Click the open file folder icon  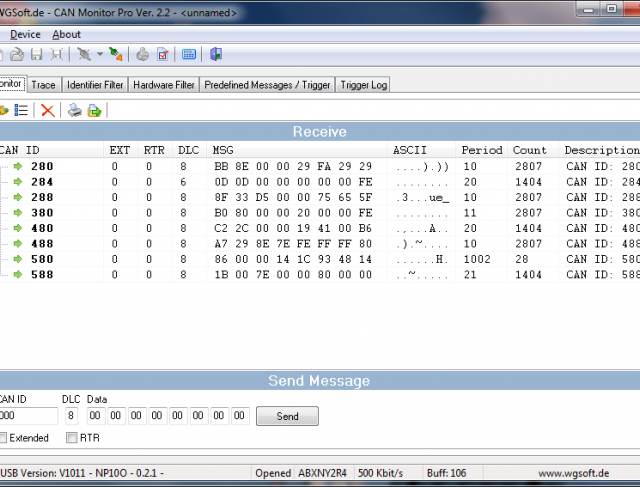[17, 55]
